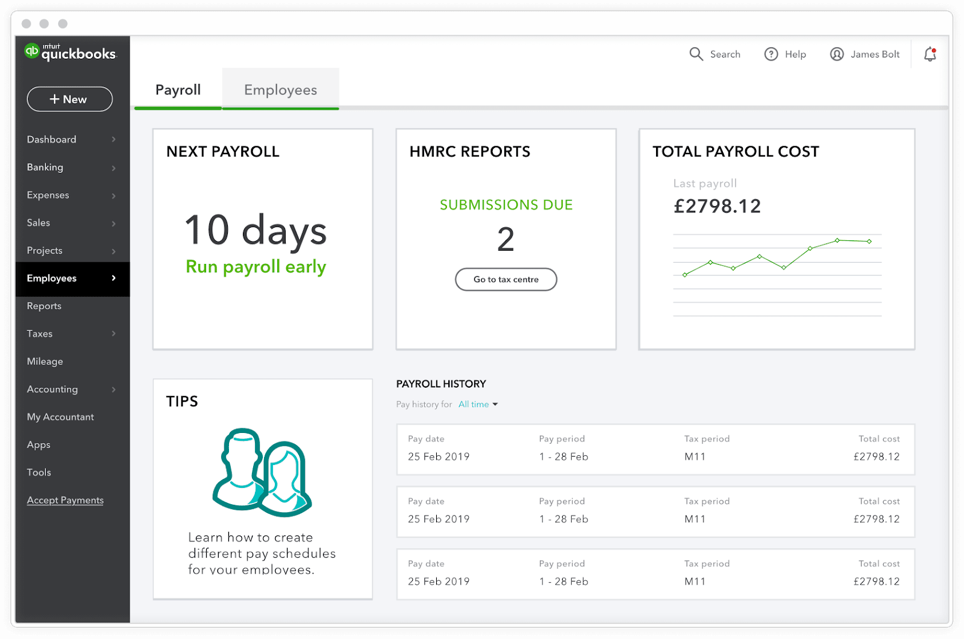Switch to the Employees tab

tap(280, 90)
